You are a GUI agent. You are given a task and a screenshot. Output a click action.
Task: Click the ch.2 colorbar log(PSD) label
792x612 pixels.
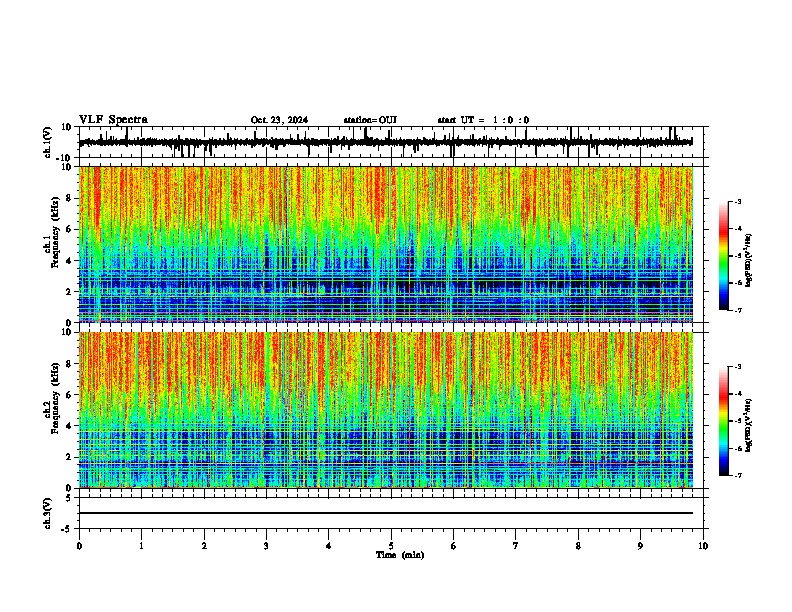[x=749, y=425]
